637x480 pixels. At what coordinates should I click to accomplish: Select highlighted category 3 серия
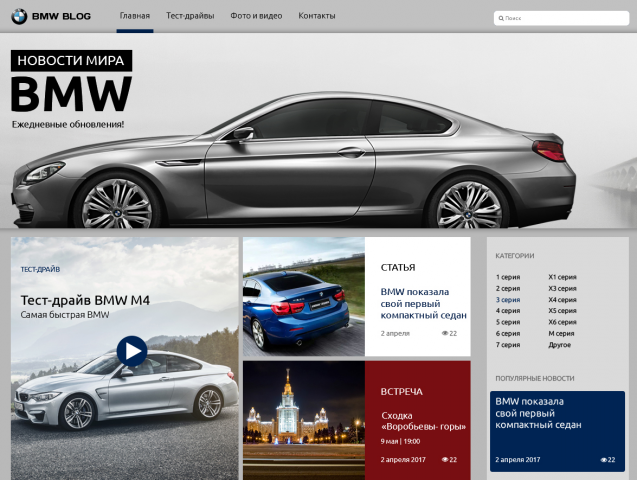pyautogui.click(x=508, y=300)
